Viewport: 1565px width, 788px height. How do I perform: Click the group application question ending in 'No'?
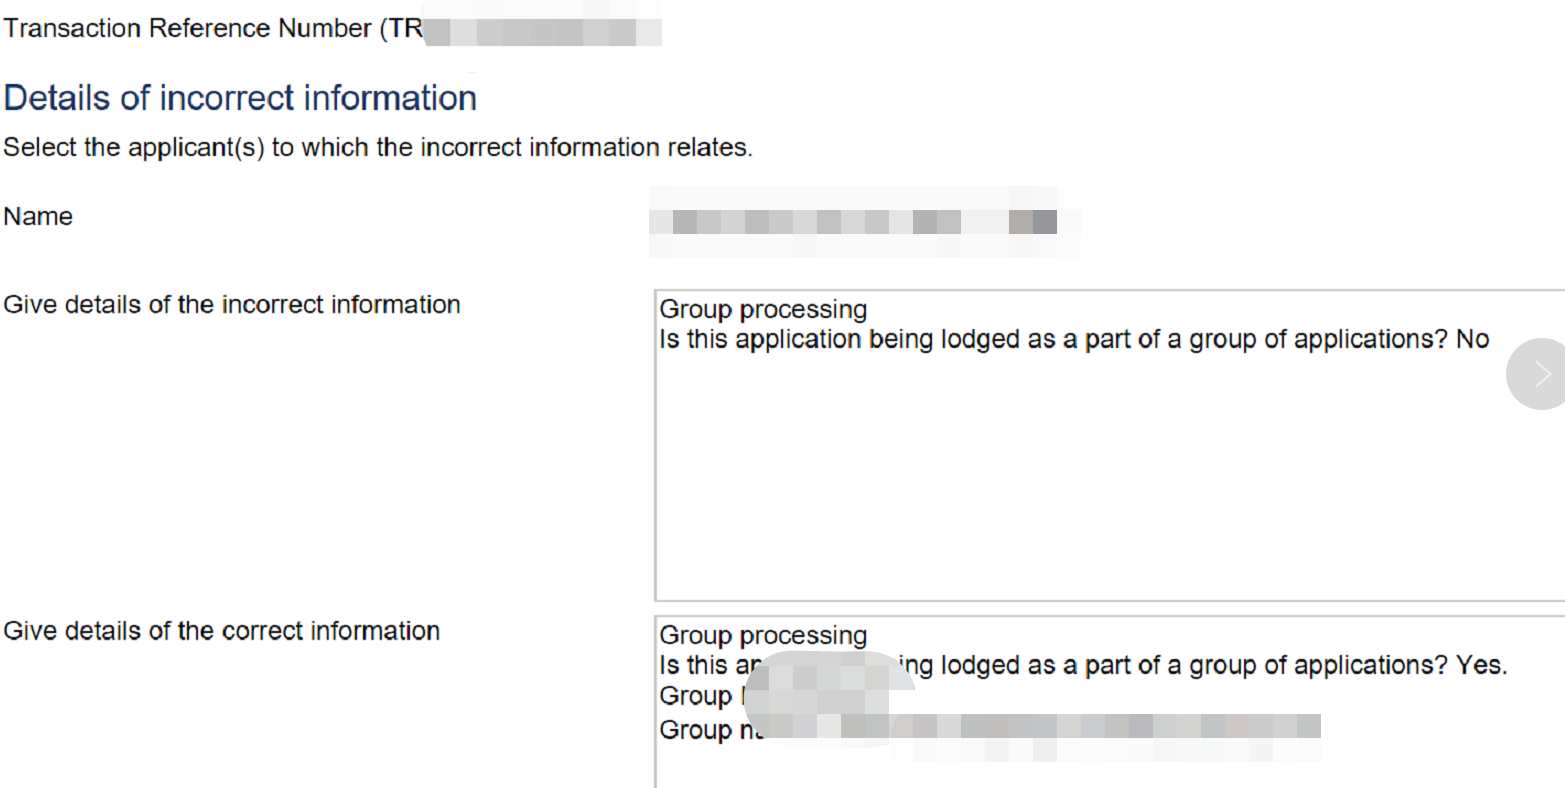1074,340
